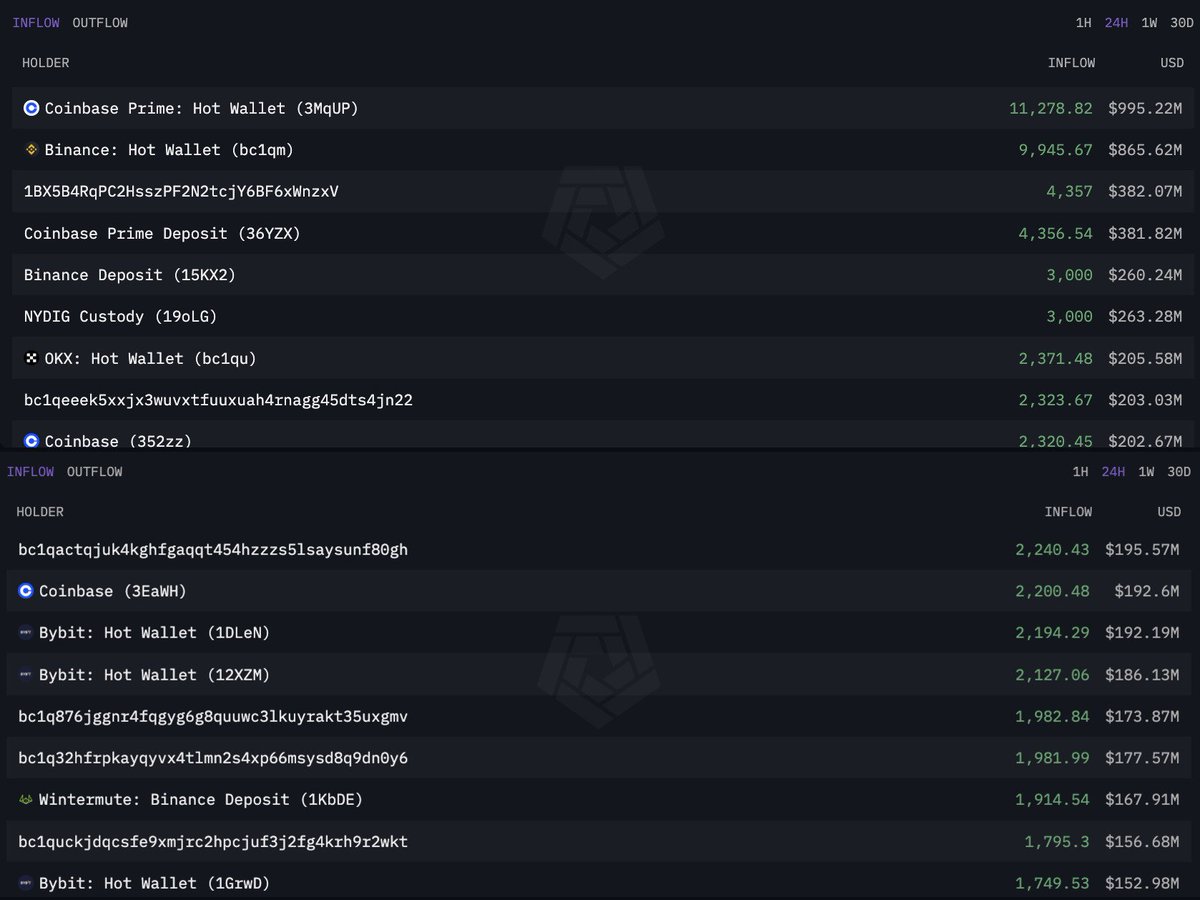Click USD value $382.07M

coord(1145,191)
